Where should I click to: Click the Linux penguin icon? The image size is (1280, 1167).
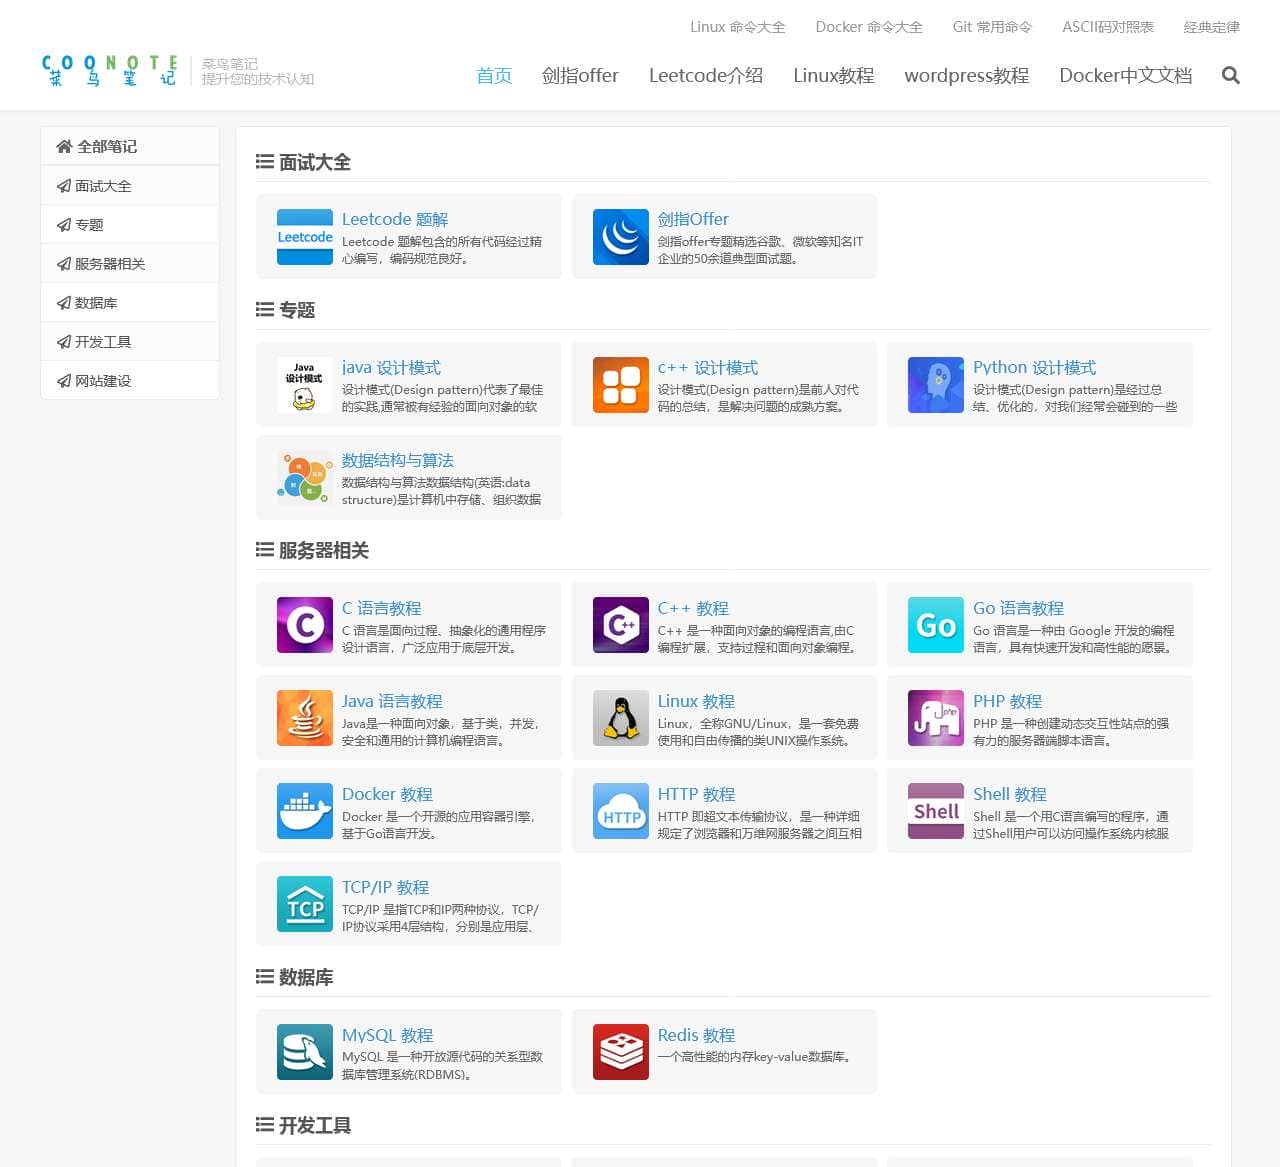[621, 718]
